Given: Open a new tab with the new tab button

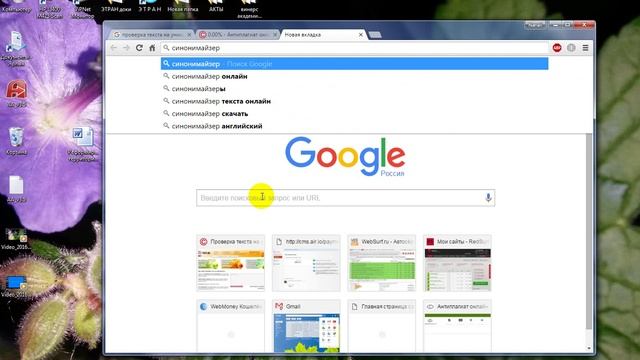Looking at the screenshot, I should tap(375, 35).
